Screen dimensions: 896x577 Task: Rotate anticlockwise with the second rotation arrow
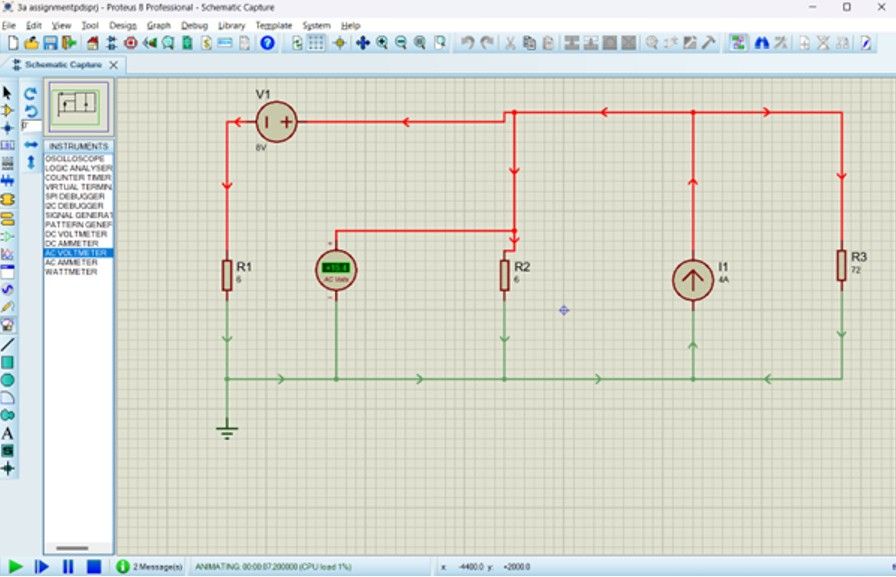(31, 110)
